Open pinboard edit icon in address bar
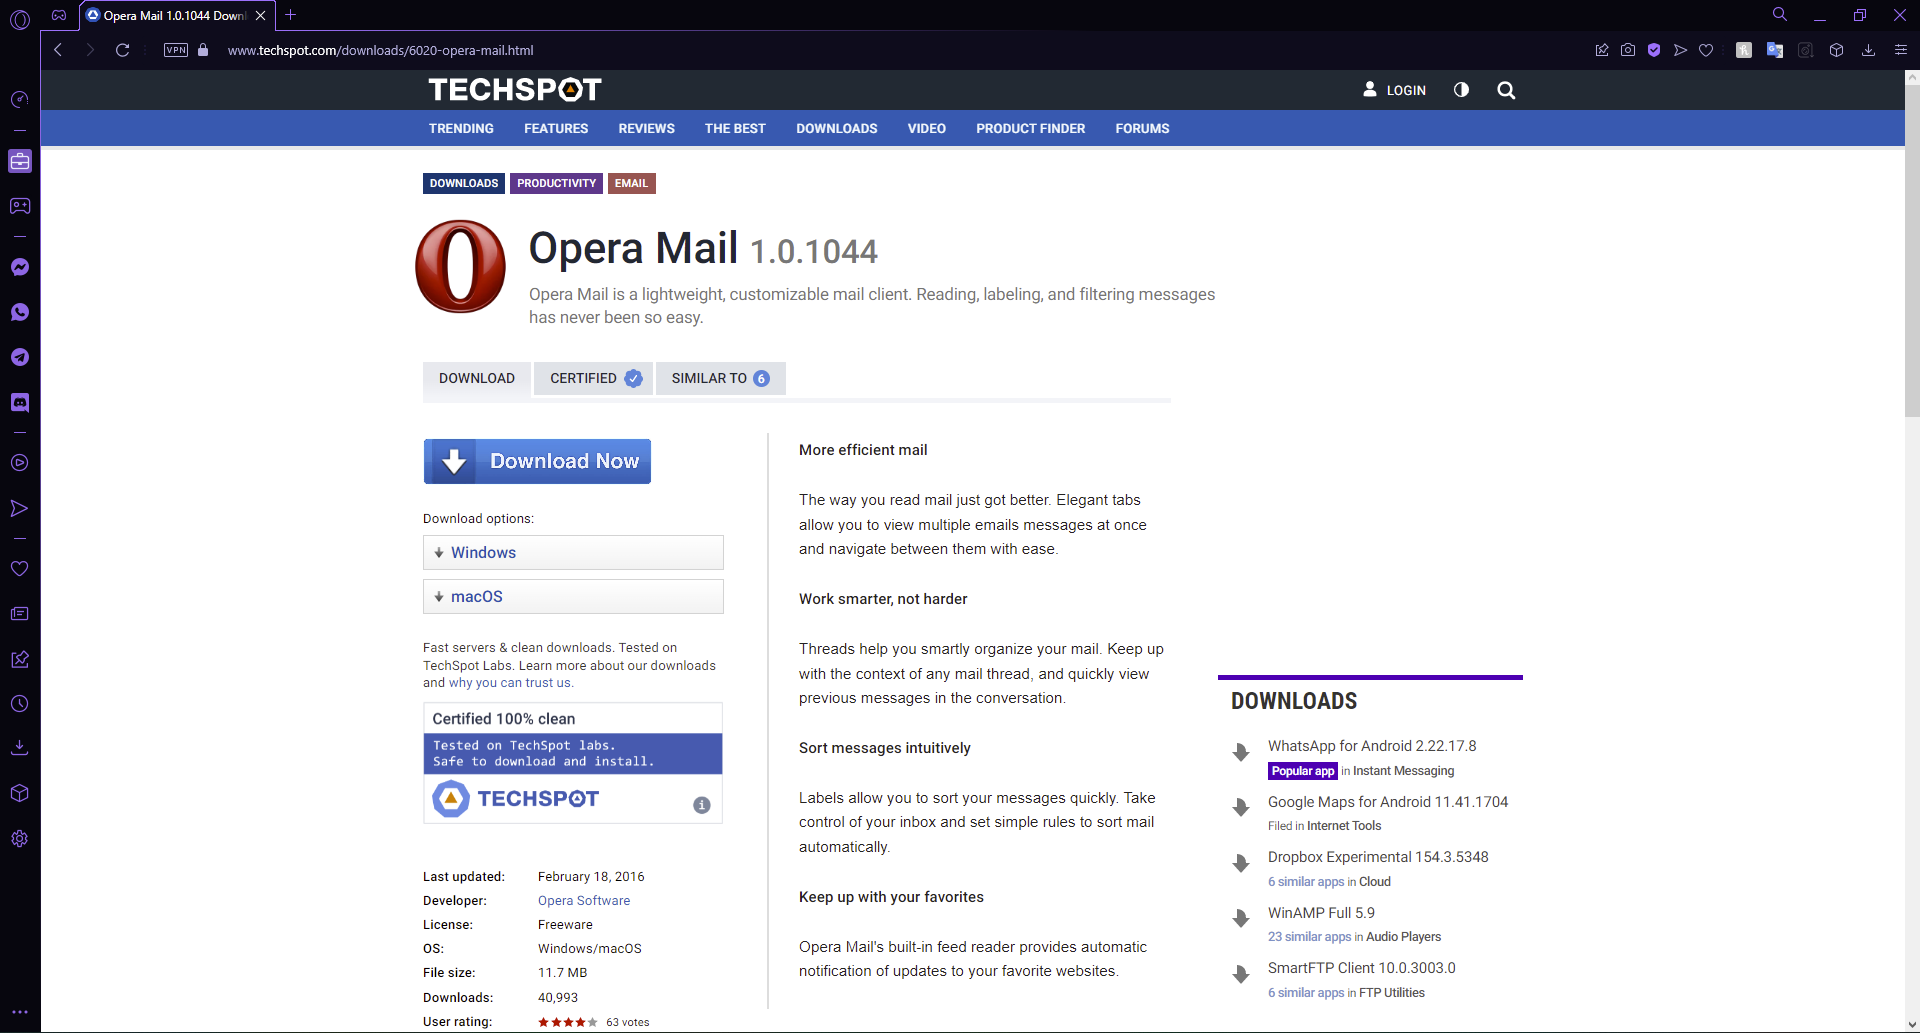The image size is (1920, 1033). click(1602, 50)
